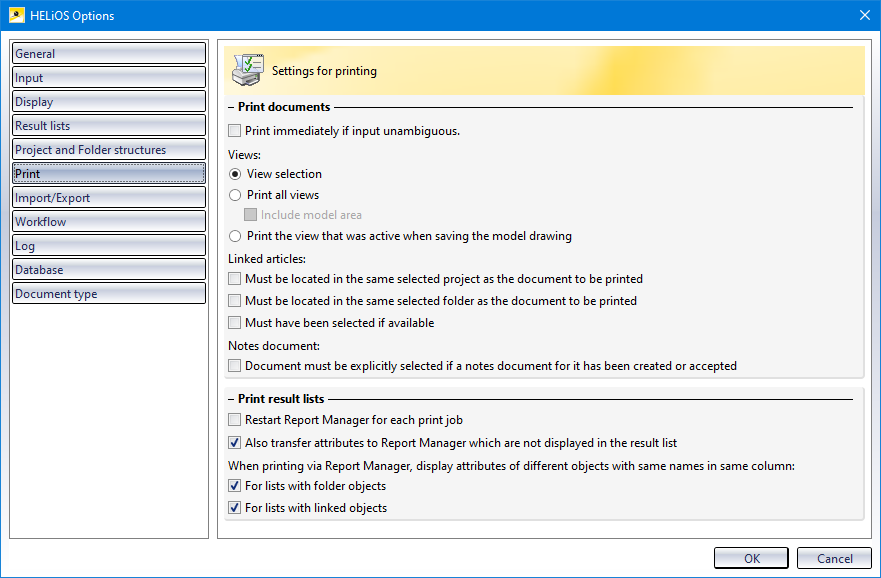Open the Workflow category

(109, 221)
